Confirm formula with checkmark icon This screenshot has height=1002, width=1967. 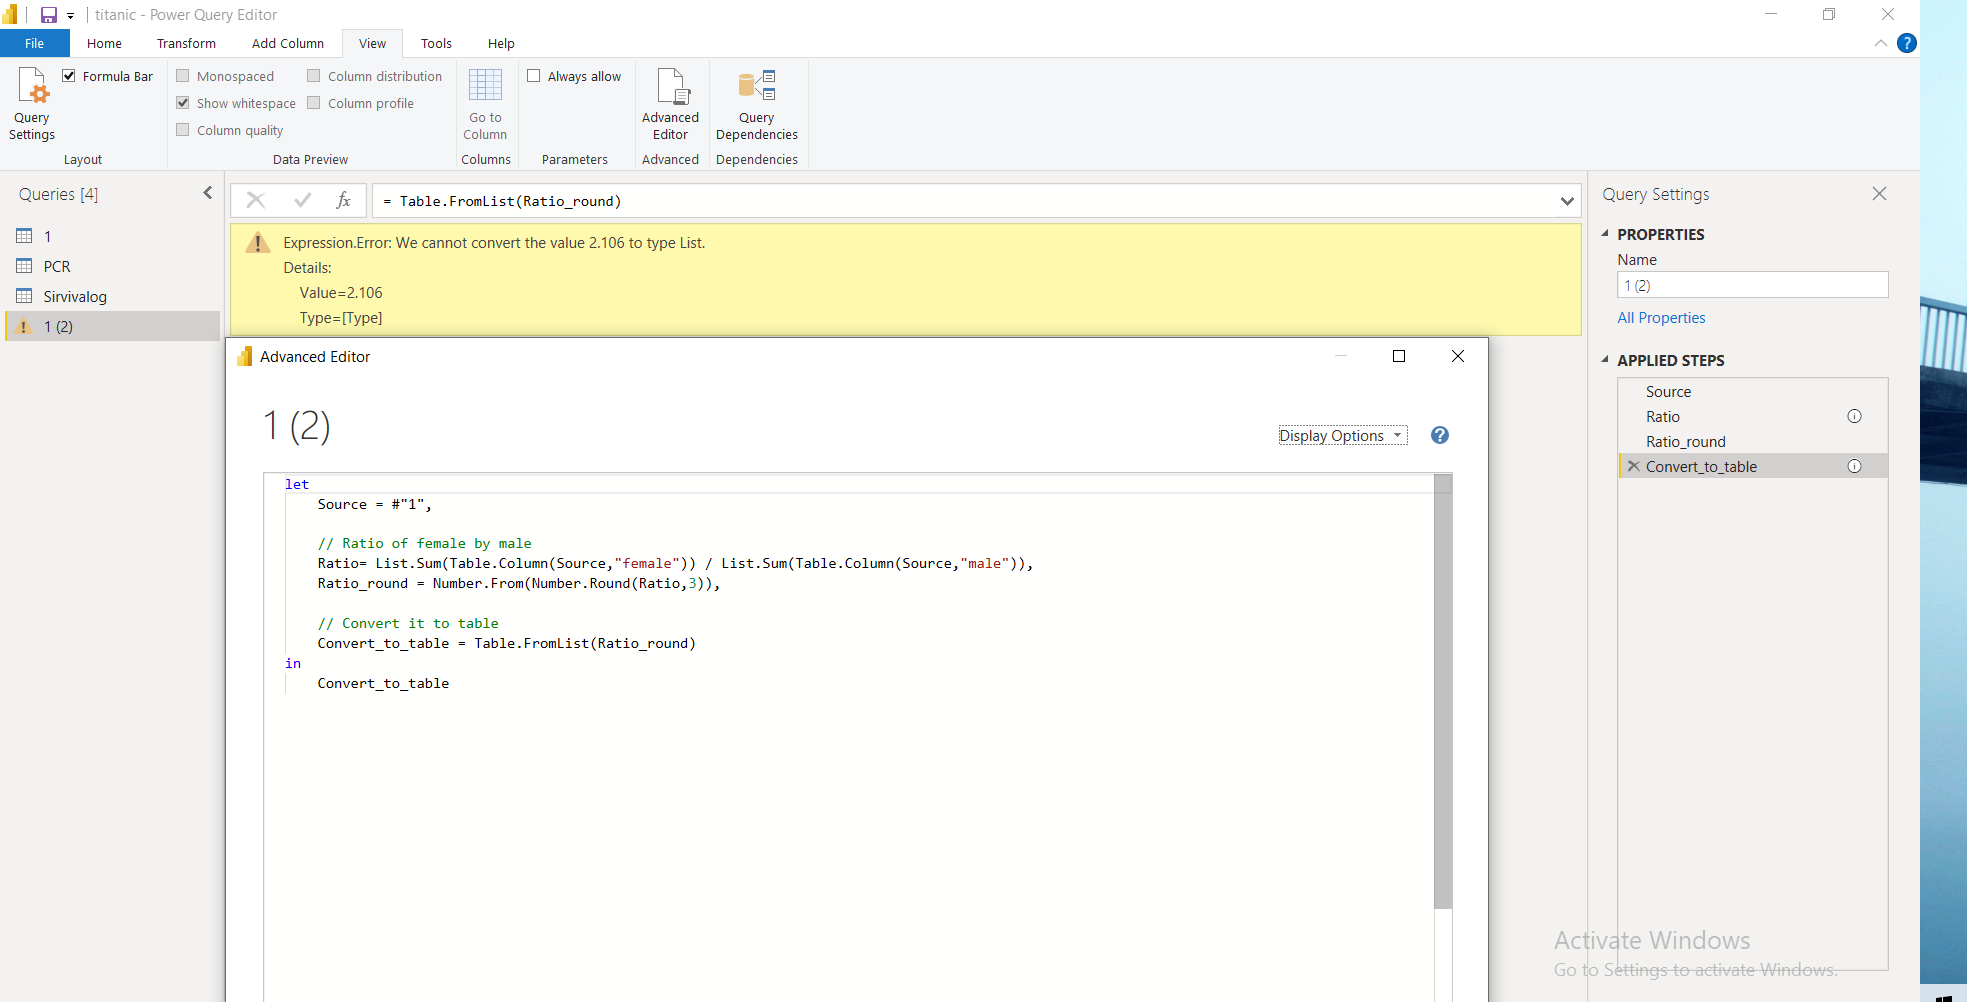click(302, 200)
